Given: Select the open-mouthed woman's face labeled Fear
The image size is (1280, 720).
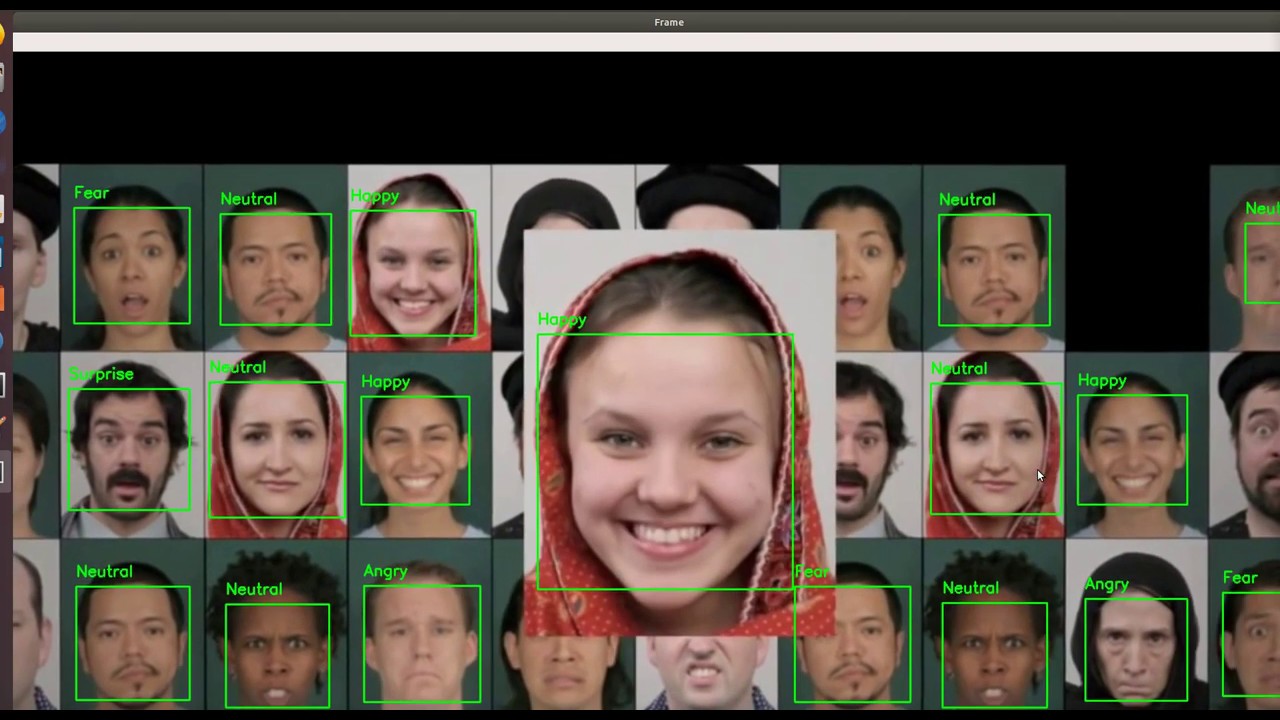Looking at the screenshot, I should click(132, 265).
